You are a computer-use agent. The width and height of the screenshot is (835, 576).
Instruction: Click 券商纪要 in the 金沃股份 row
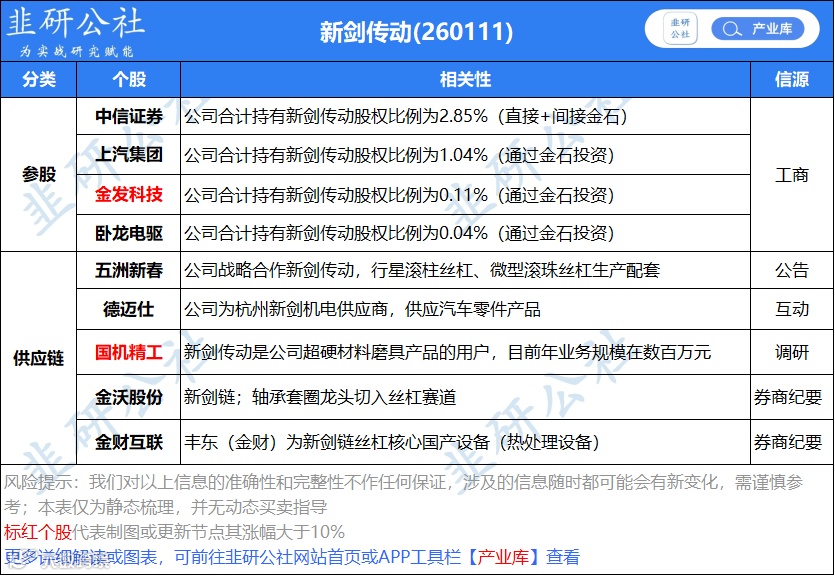pyautogui.click(x=788, y=397)
